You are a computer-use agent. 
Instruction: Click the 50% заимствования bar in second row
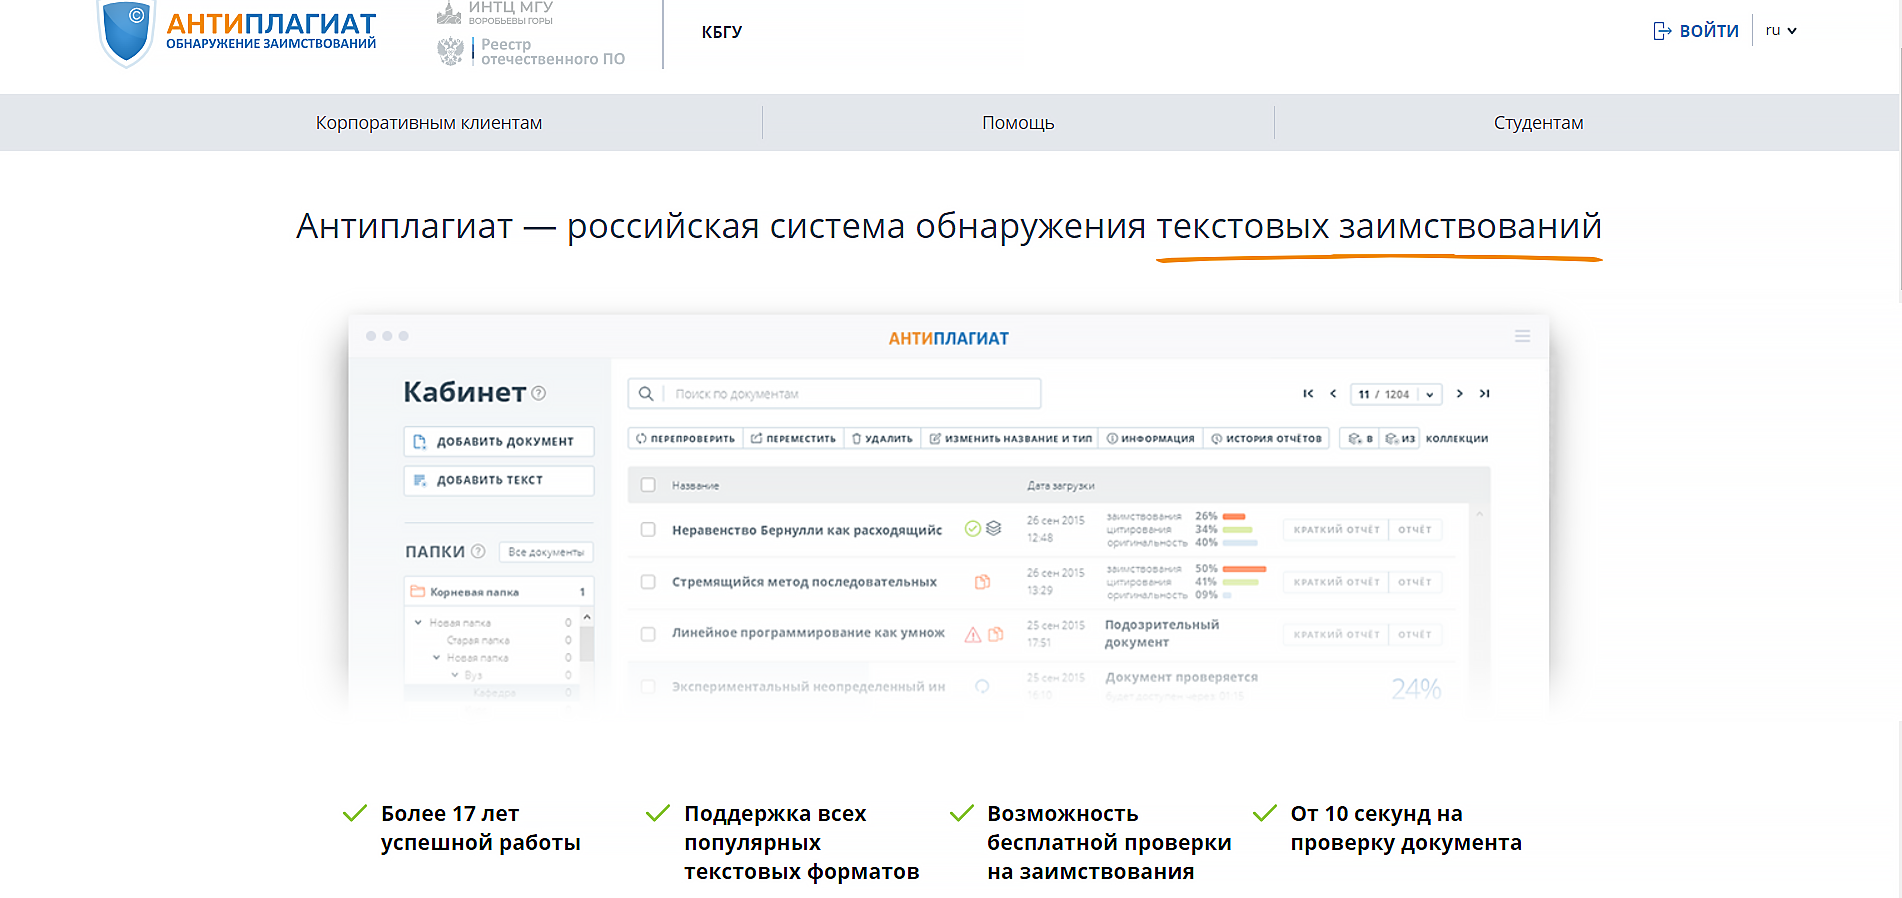(1244, 569)
